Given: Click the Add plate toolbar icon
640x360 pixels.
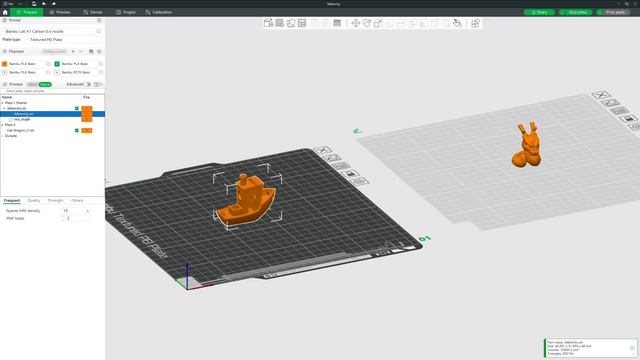Looking at the screenshot, I should tap(280, 23).
